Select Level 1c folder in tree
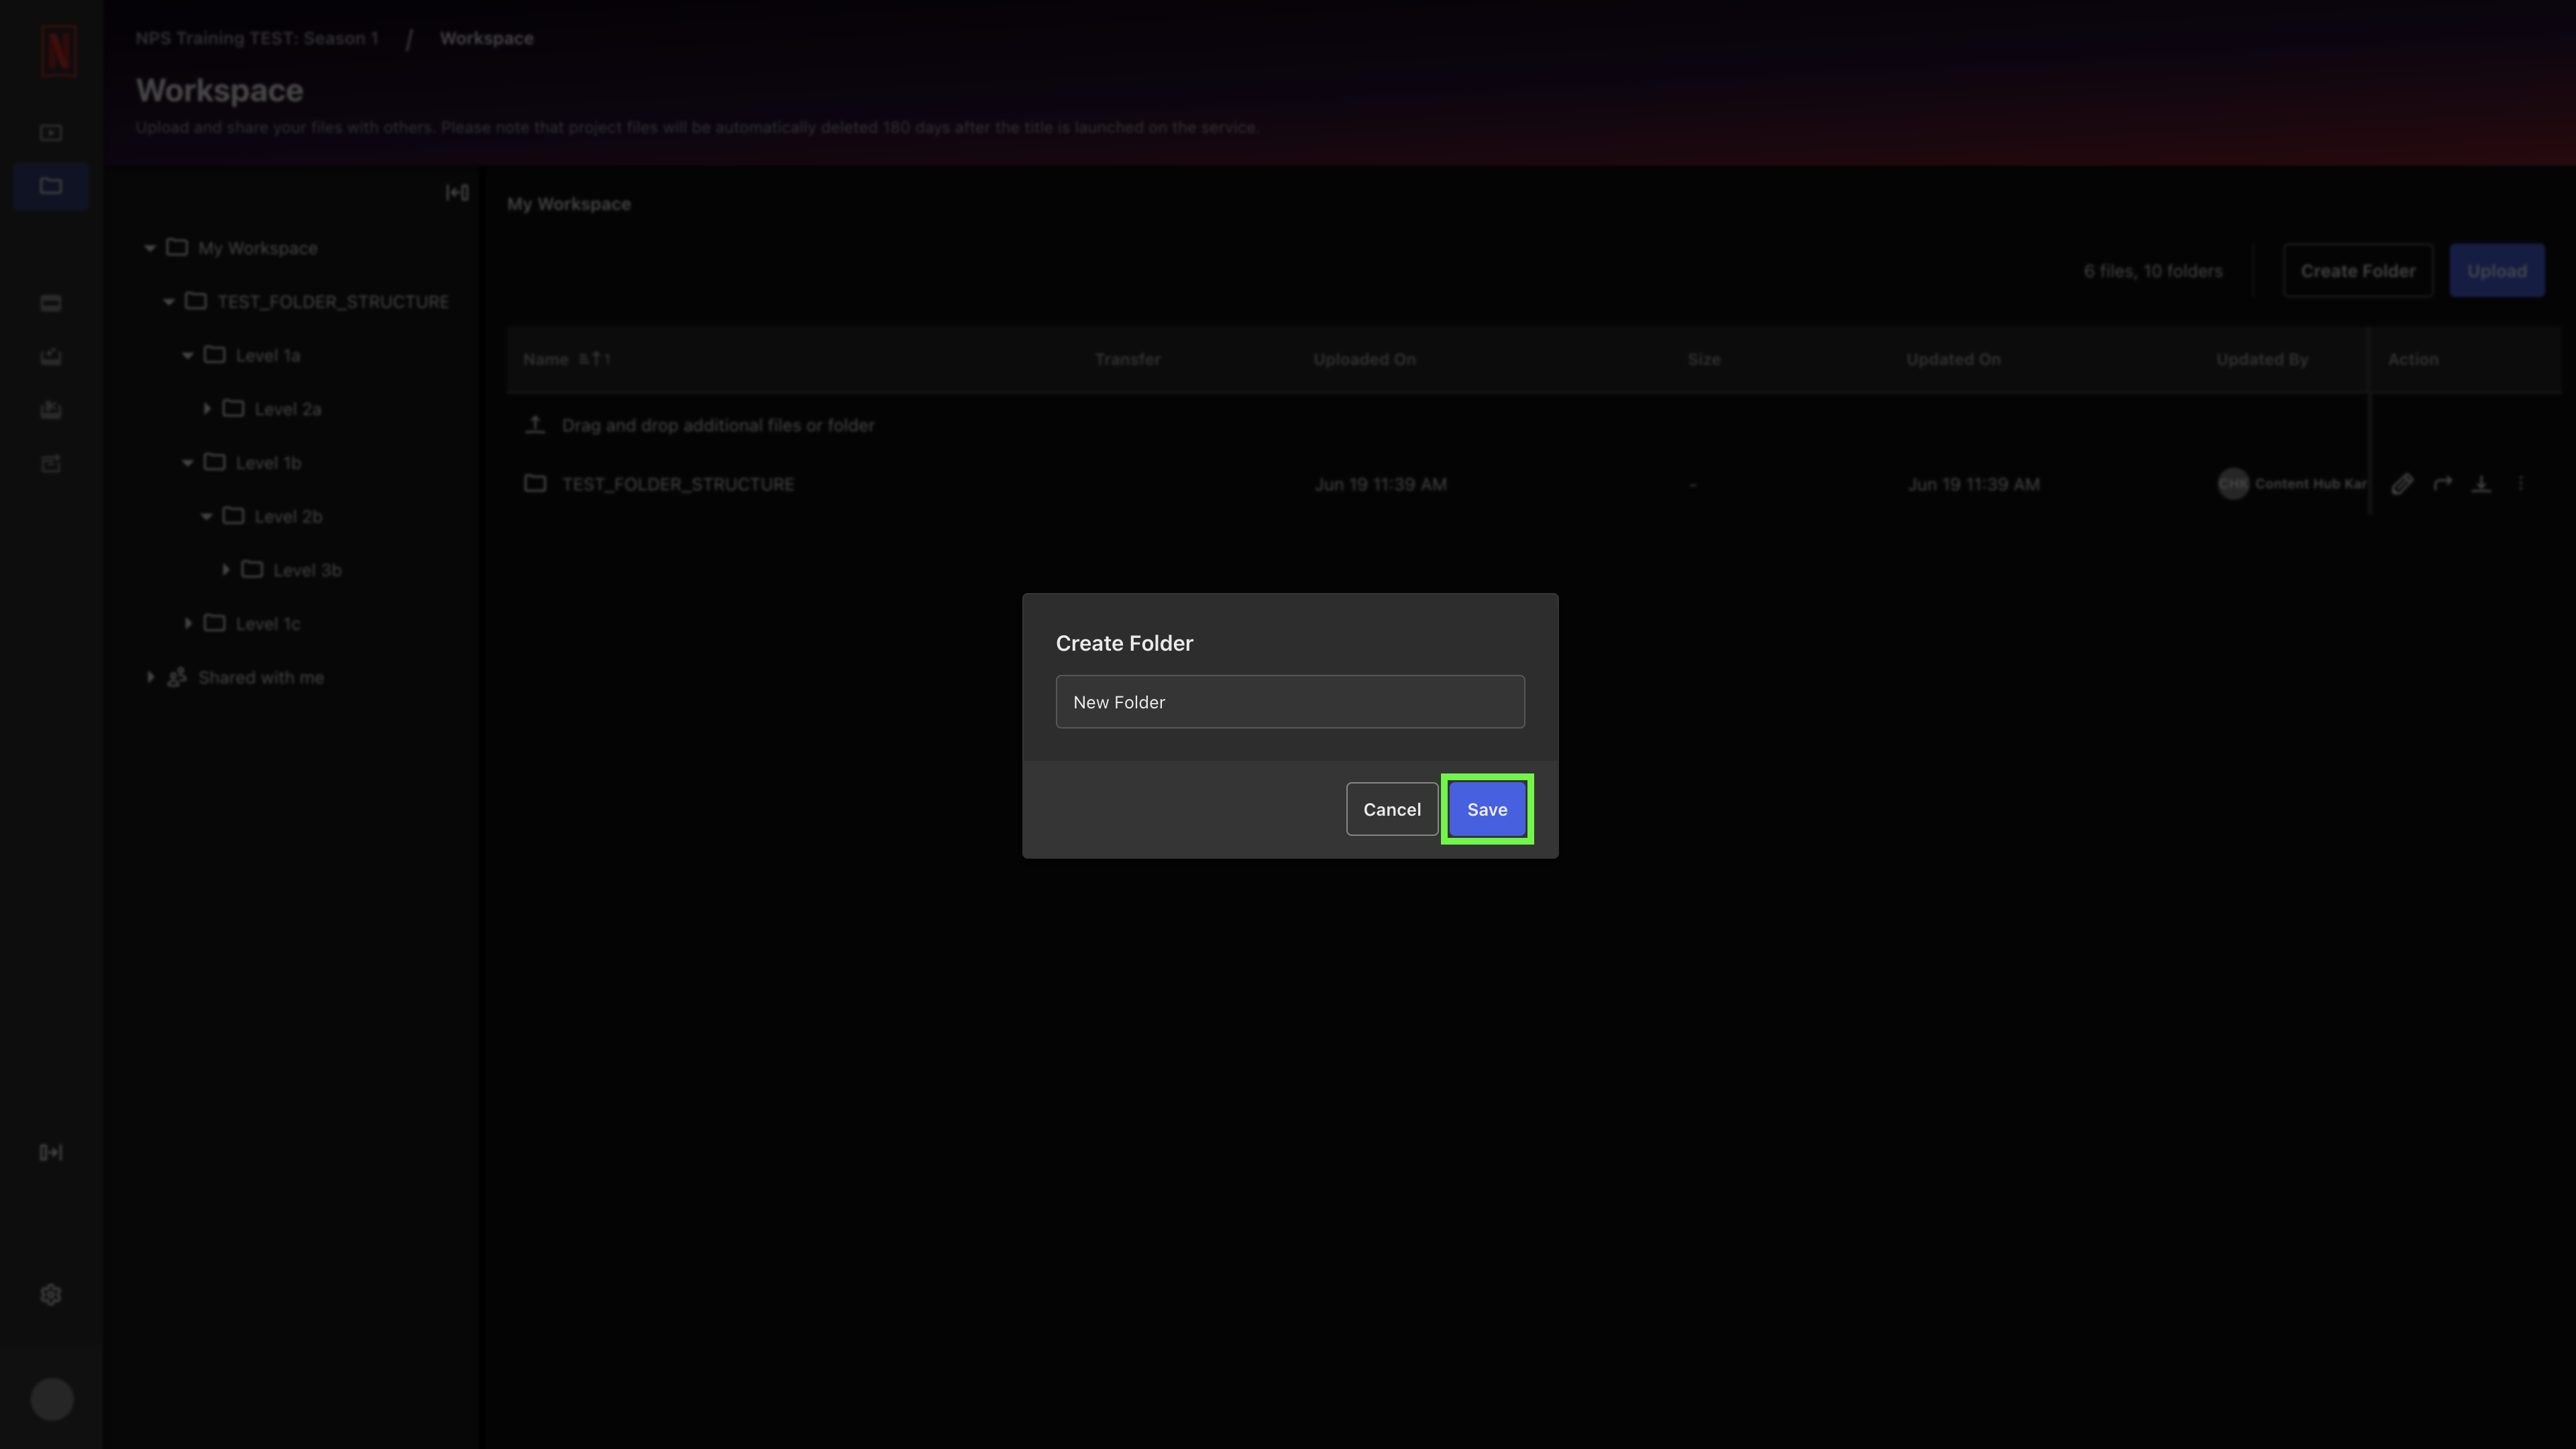2576x1449 pixels. point(267,624)
